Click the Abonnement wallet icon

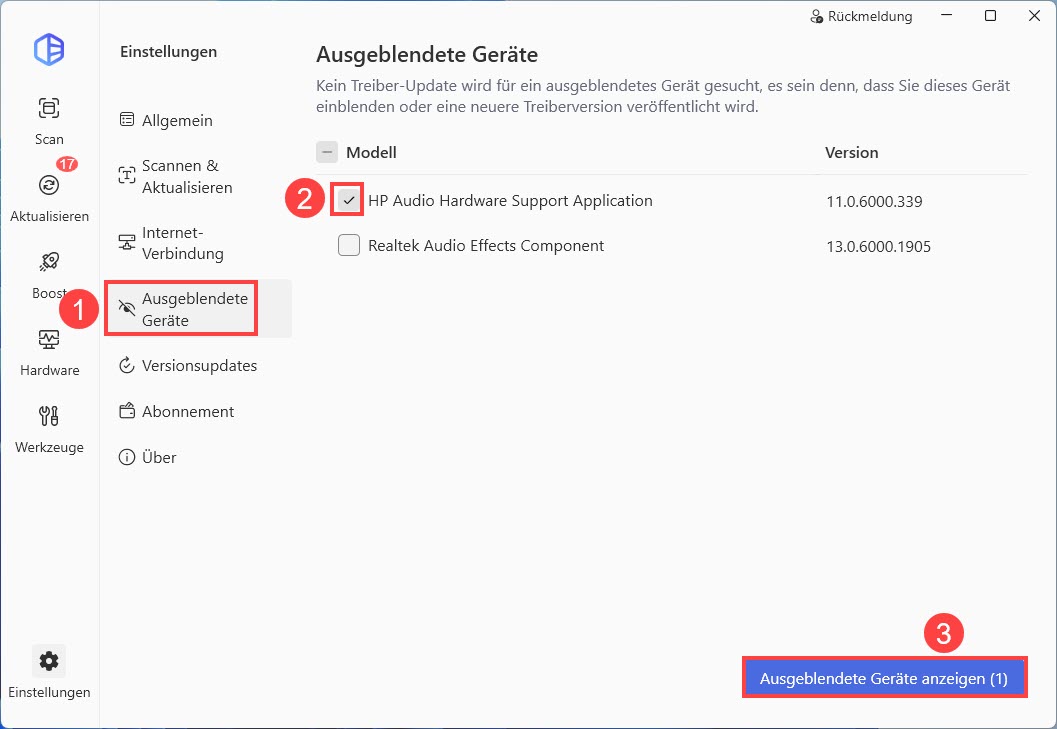(127, 411)
